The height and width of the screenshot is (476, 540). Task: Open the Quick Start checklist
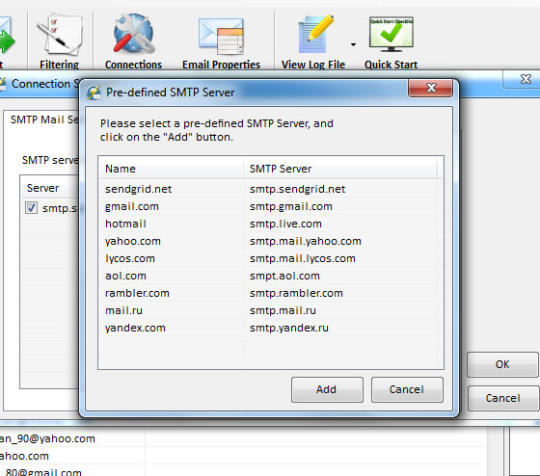[x=391, y=41]
